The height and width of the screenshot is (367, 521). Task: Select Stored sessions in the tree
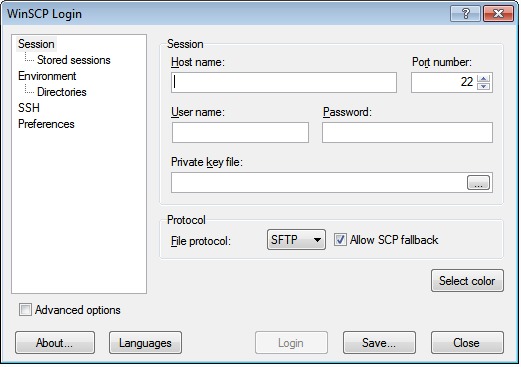point(74,60)
